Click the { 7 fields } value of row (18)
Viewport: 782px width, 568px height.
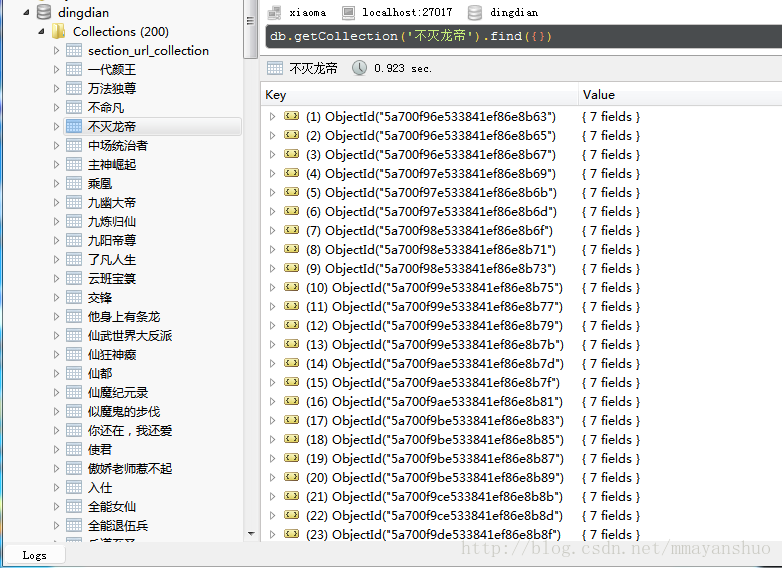pyautogui.click(x=611, y=439)
